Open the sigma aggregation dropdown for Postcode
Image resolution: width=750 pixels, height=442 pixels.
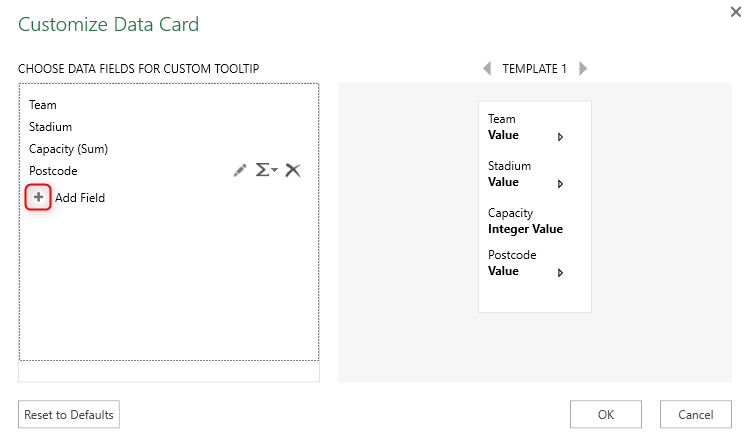click(x=265, y=171)
